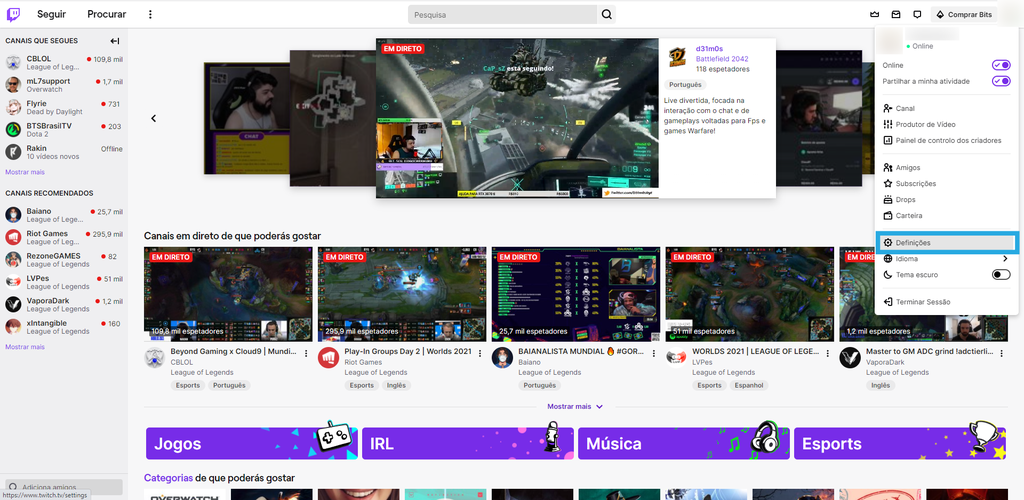Screen dimensions: 1024x500
Task: Open mL7support channel in sidebar
Action: click(64, 85)
